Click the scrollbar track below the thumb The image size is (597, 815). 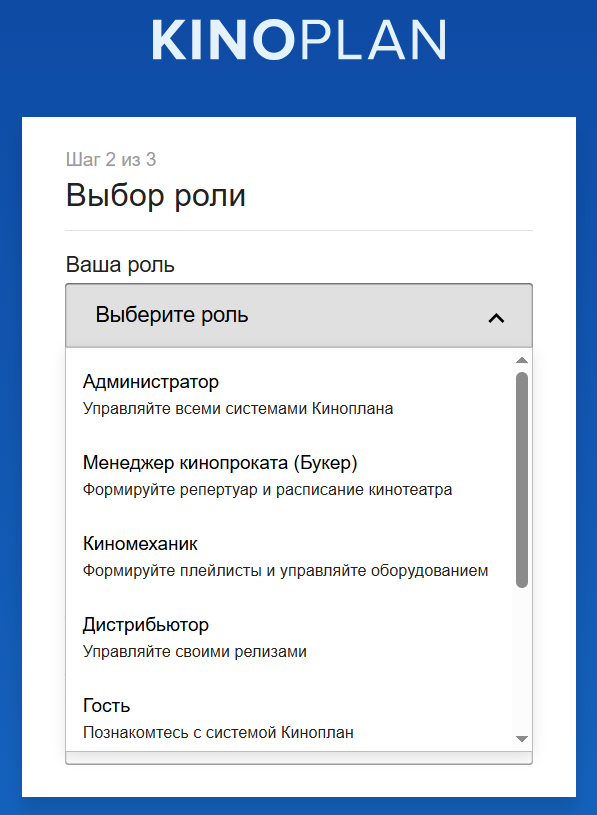tap(522, 660)
